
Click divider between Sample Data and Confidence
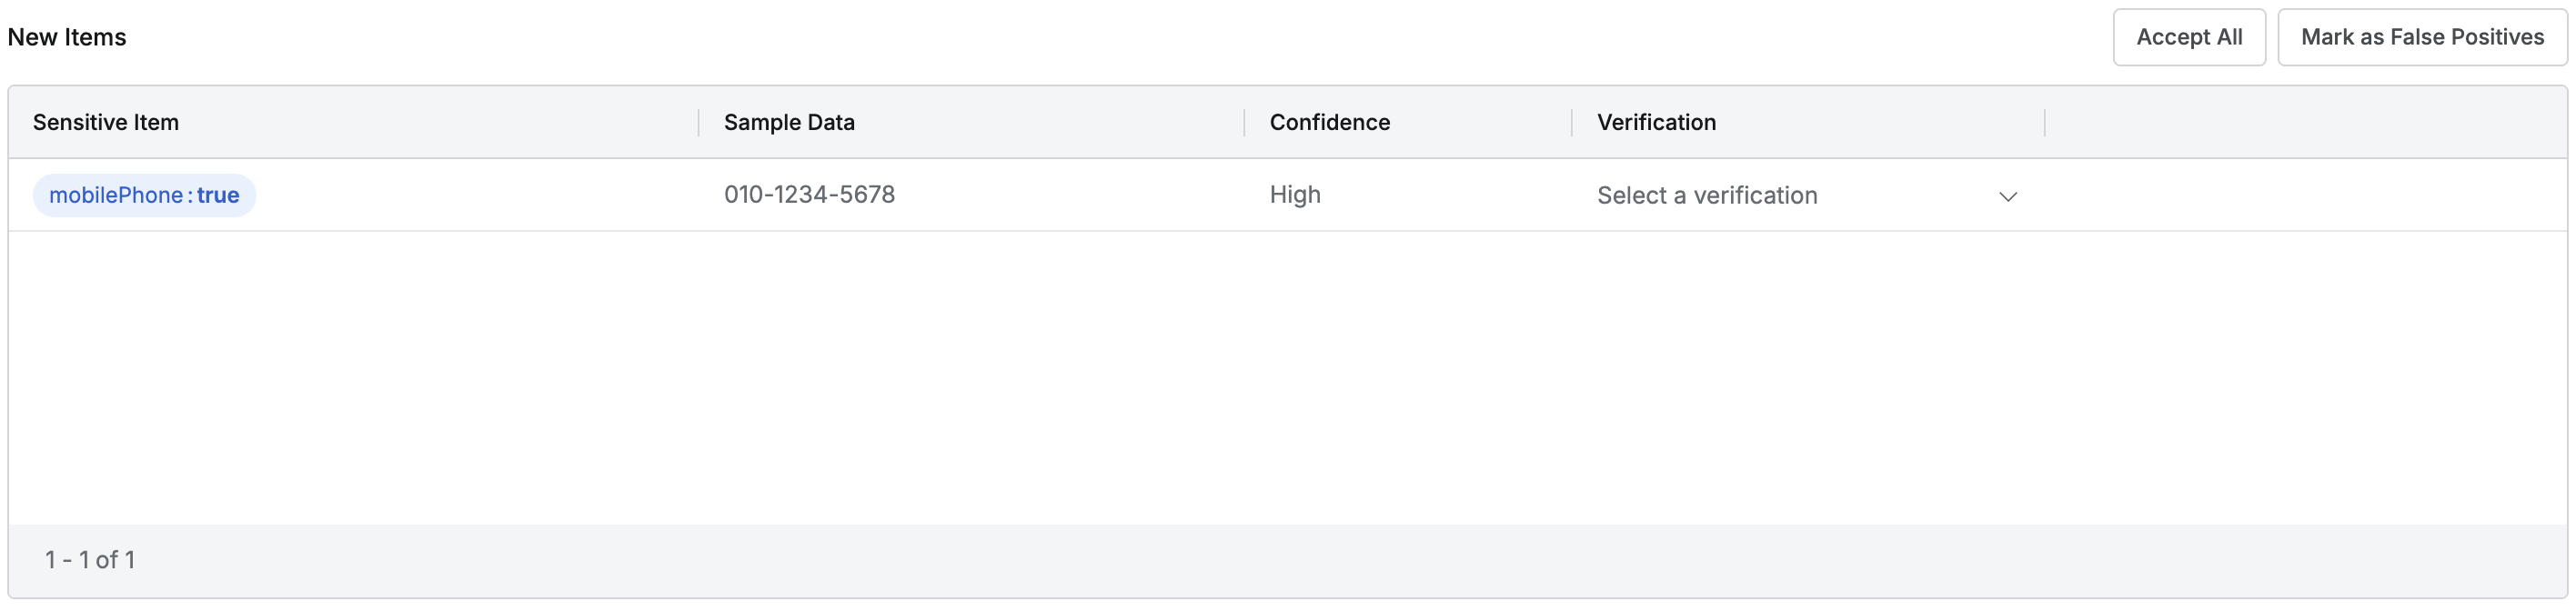[1244, 122]
